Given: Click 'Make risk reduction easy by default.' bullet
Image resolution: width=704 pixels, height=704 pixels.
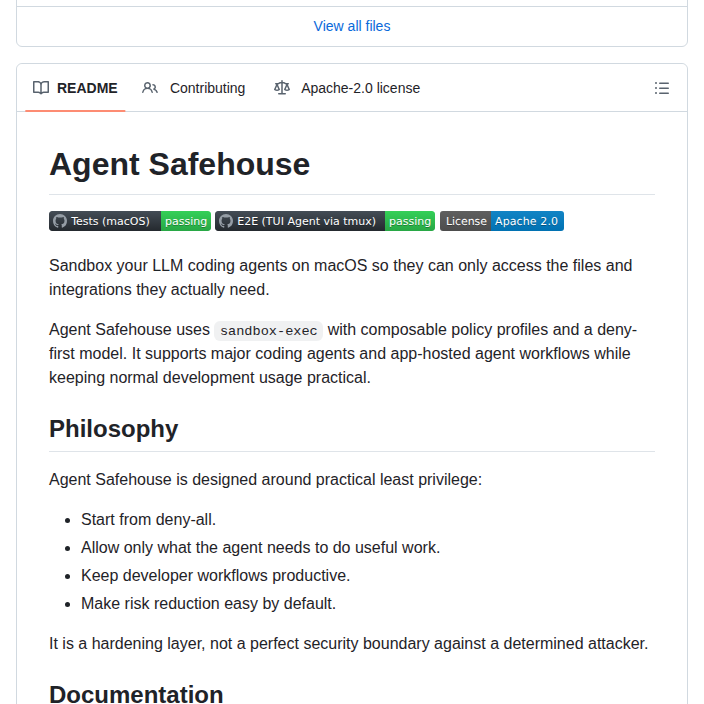Looking at the screenshot, I should [x=208, y=603].
